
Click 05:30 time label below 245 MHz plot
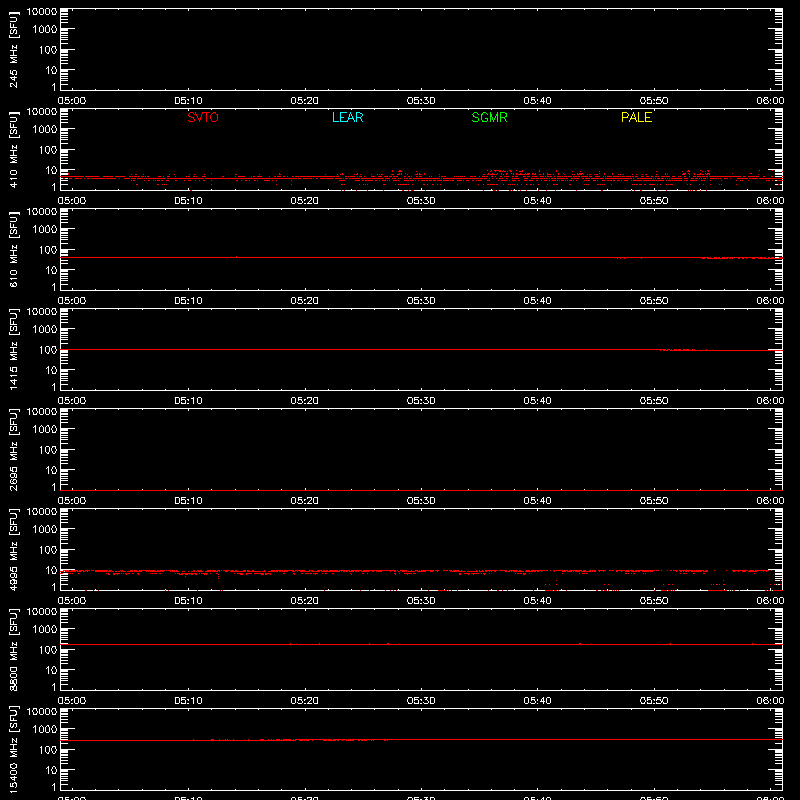click(x=421, y=101)
